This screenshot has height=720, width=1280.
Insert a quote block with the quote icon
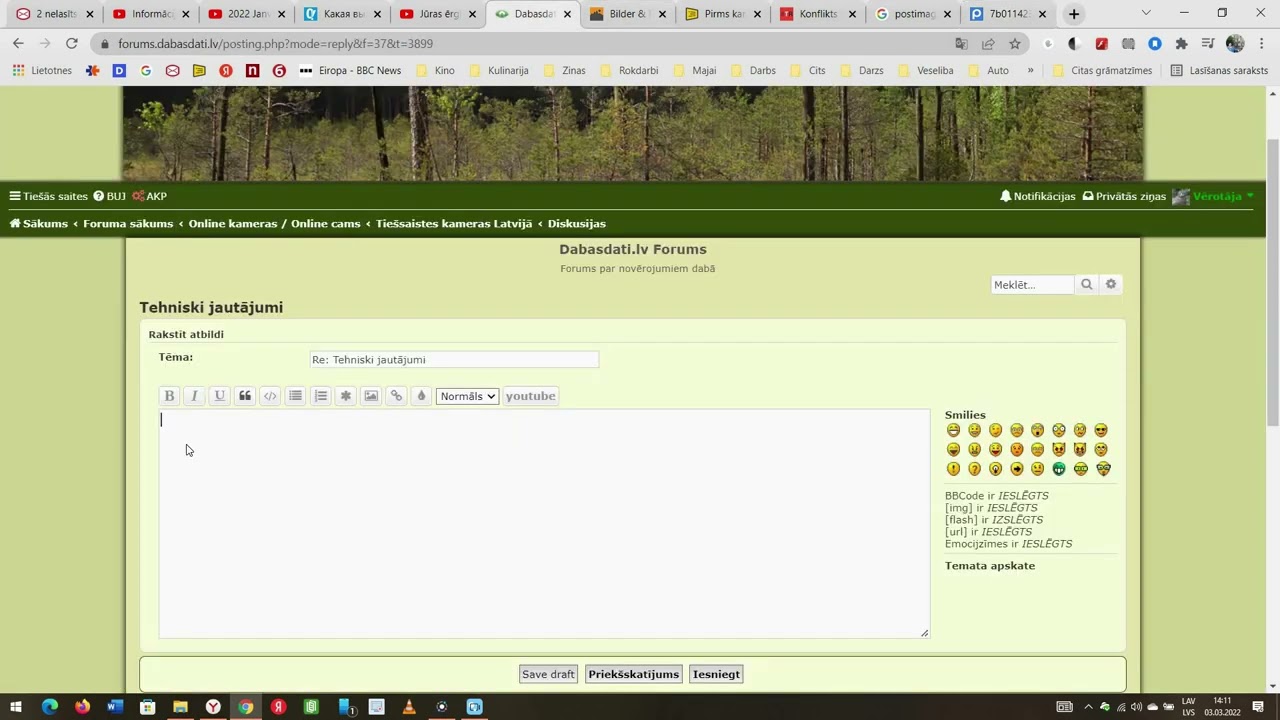pos(245,396)
